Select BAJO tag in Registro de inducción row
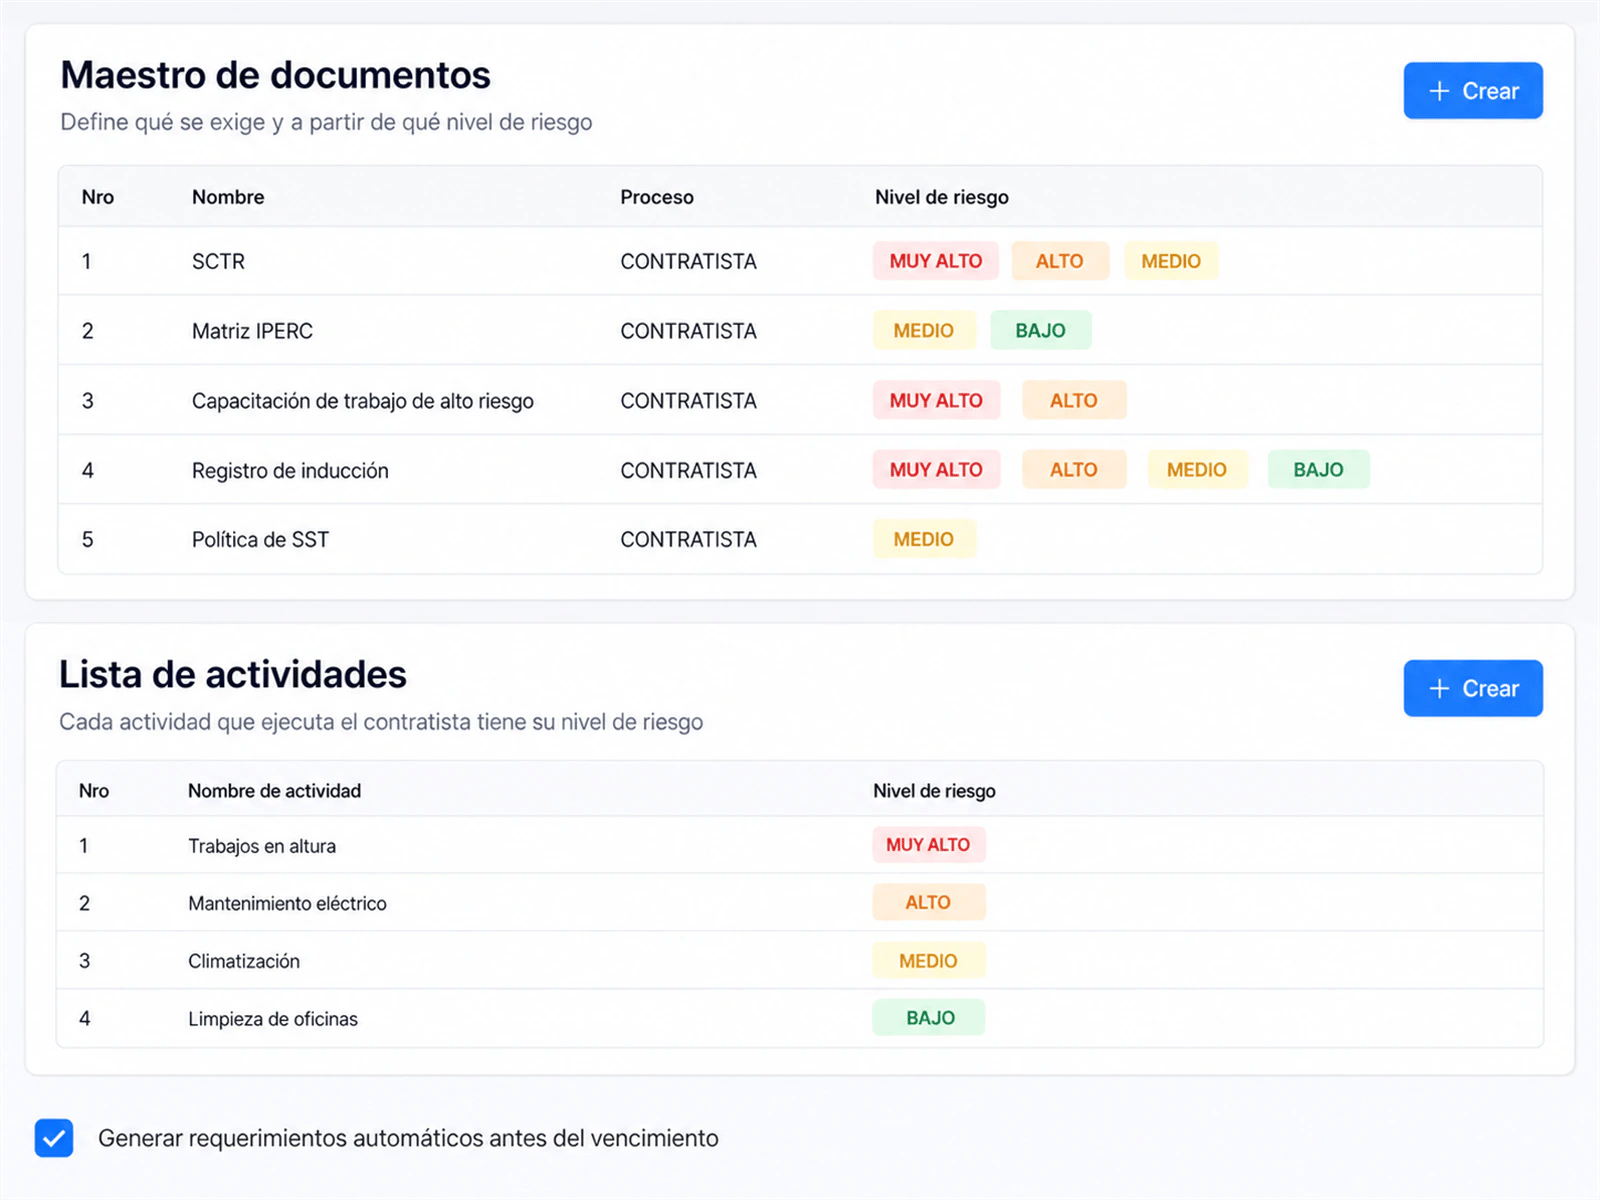The image size is (1600, 1200). 1318,469
